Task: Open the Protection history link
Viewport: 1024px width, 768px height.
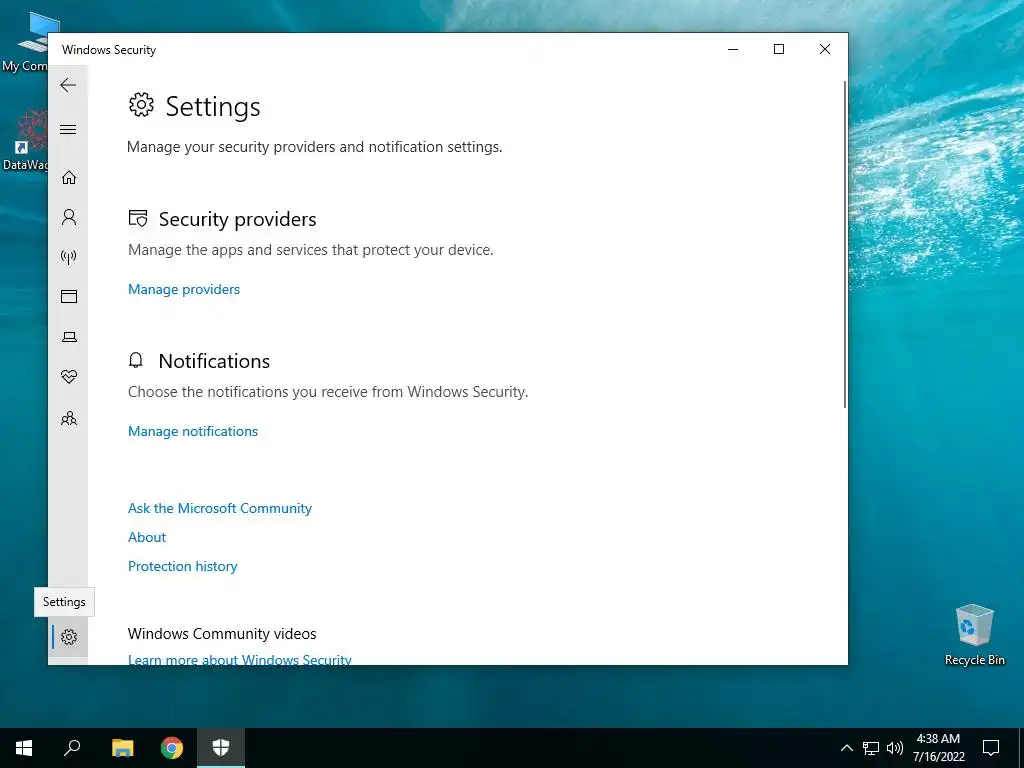Action: (x=182, y=566)
